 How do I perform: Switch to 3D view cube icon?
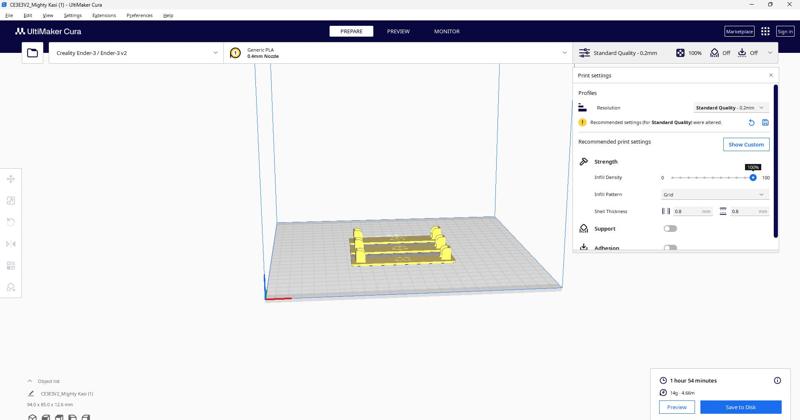[32, 417]
